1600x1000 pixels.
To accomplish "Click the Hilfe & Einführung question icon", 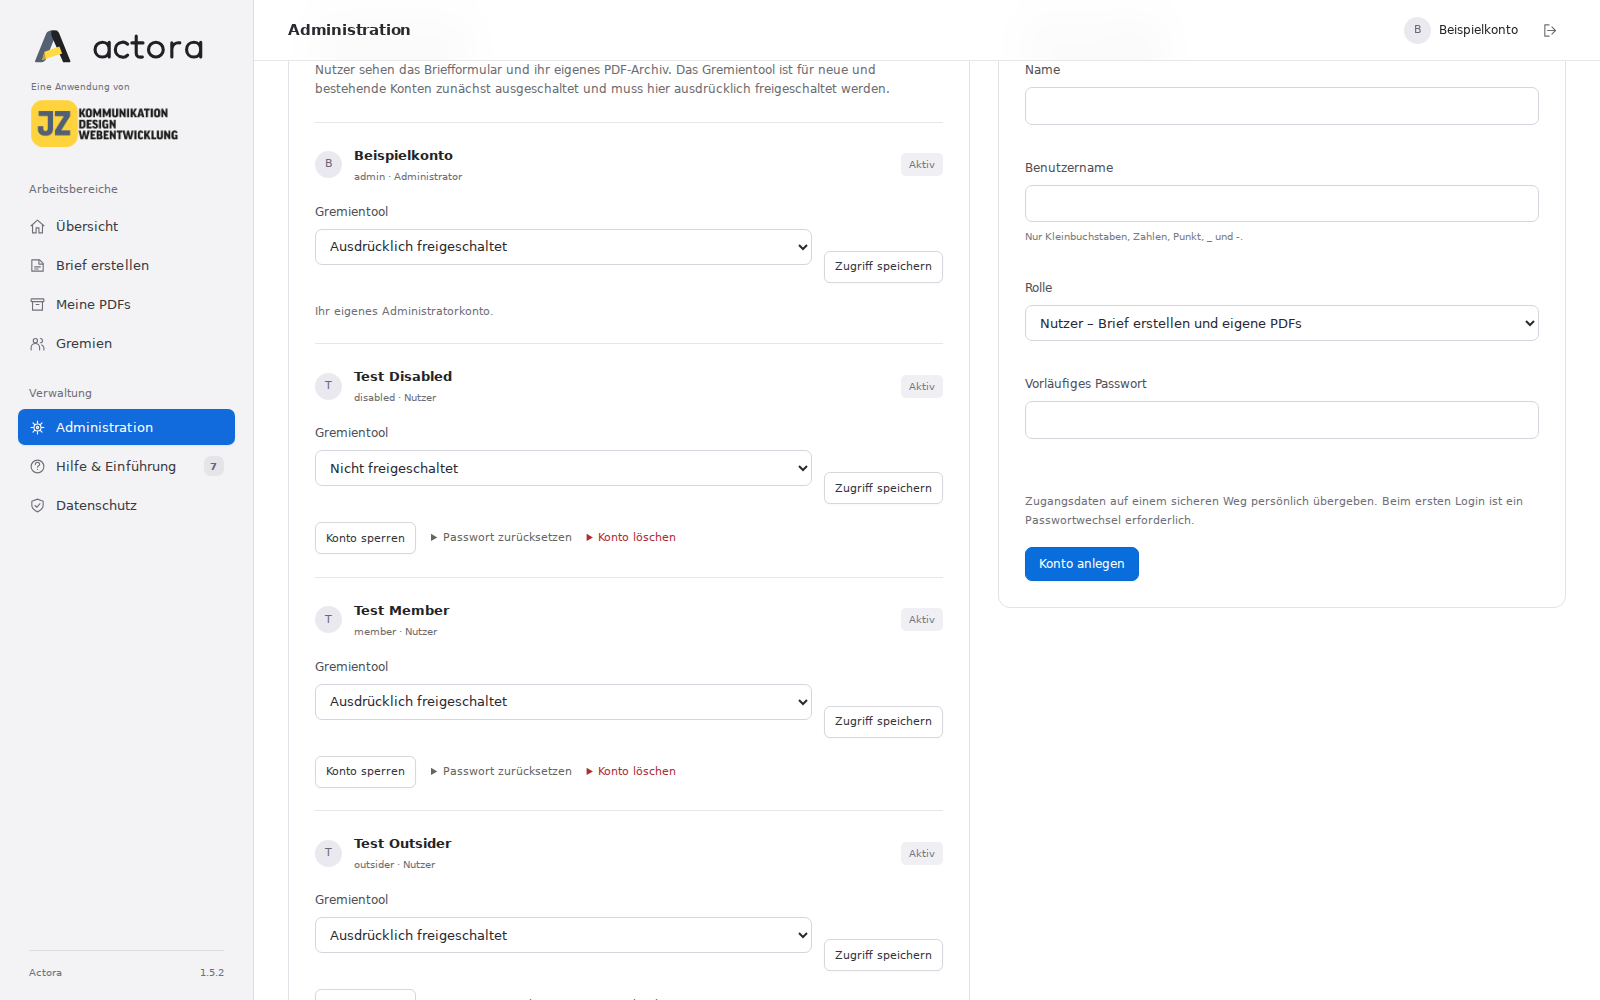I will tap(37, 467).
